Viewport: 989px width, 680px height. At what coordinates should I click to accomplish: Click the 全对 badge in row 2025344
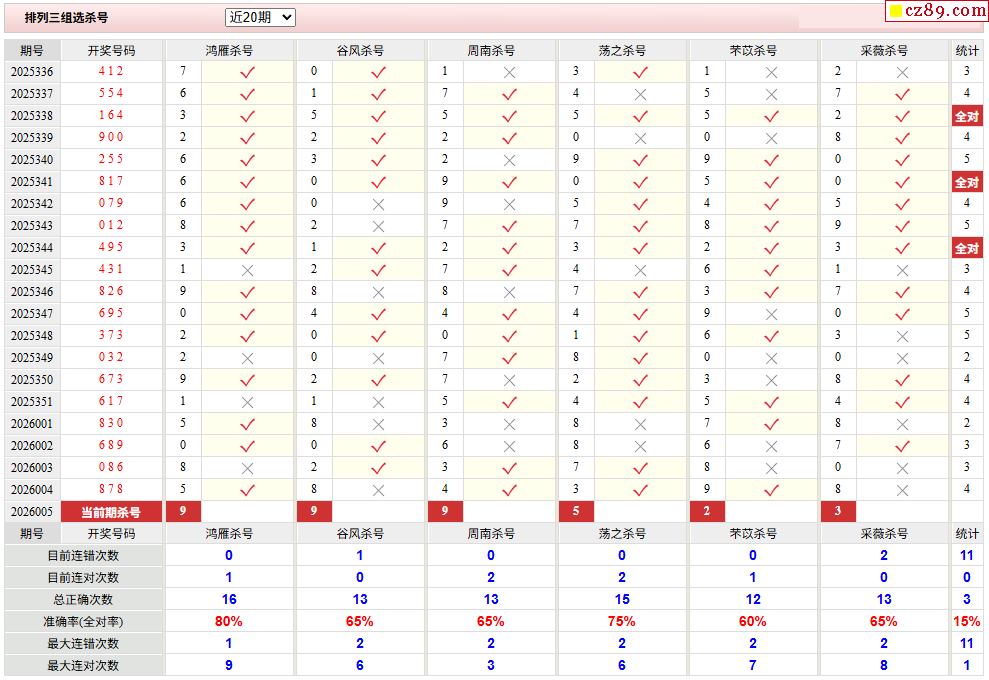pyautogui.click(x=966, y=248)
